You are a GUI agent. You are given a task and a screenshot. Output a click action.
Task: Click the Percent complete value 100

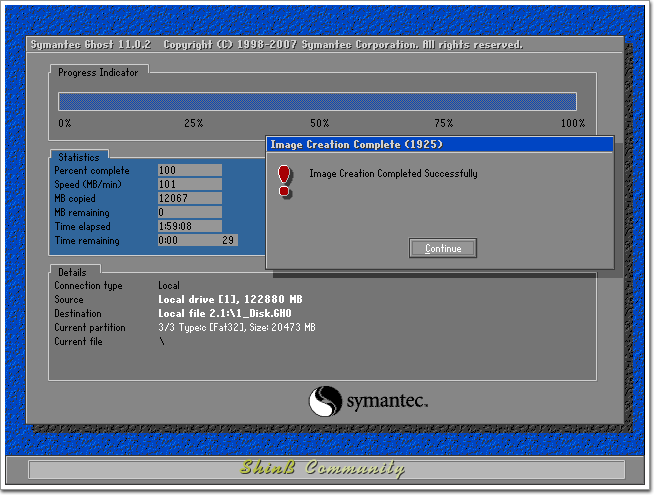pyautogui.click(x=190, y=170)
